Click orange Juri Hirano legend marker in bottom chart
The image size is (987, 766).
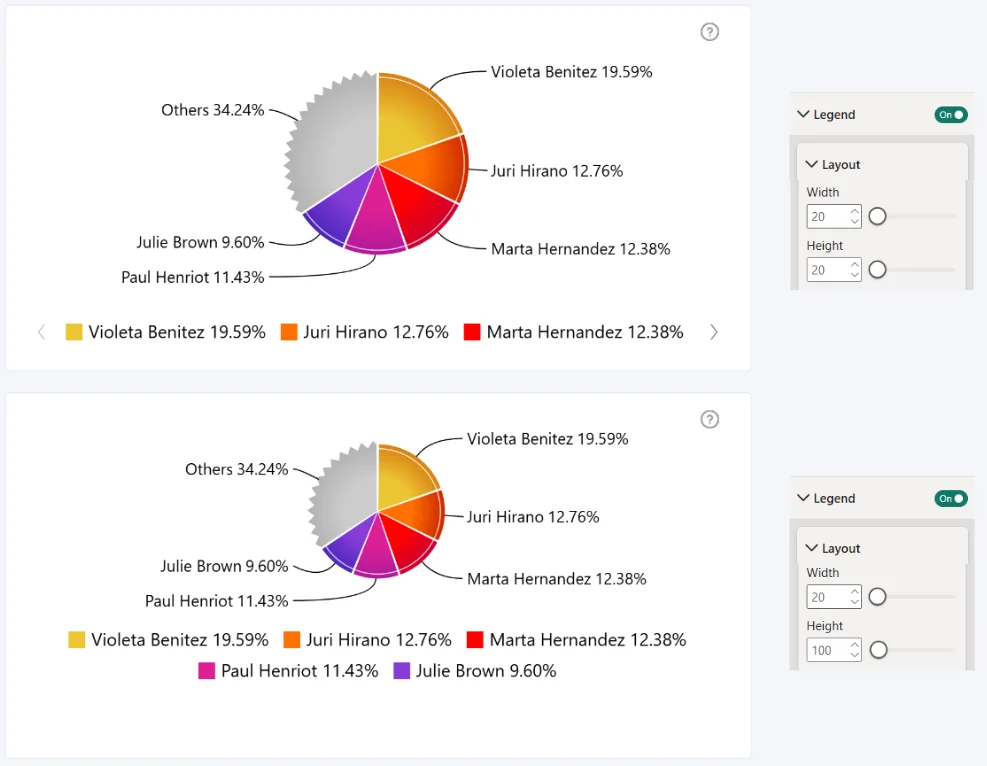(x=291, y=639)
